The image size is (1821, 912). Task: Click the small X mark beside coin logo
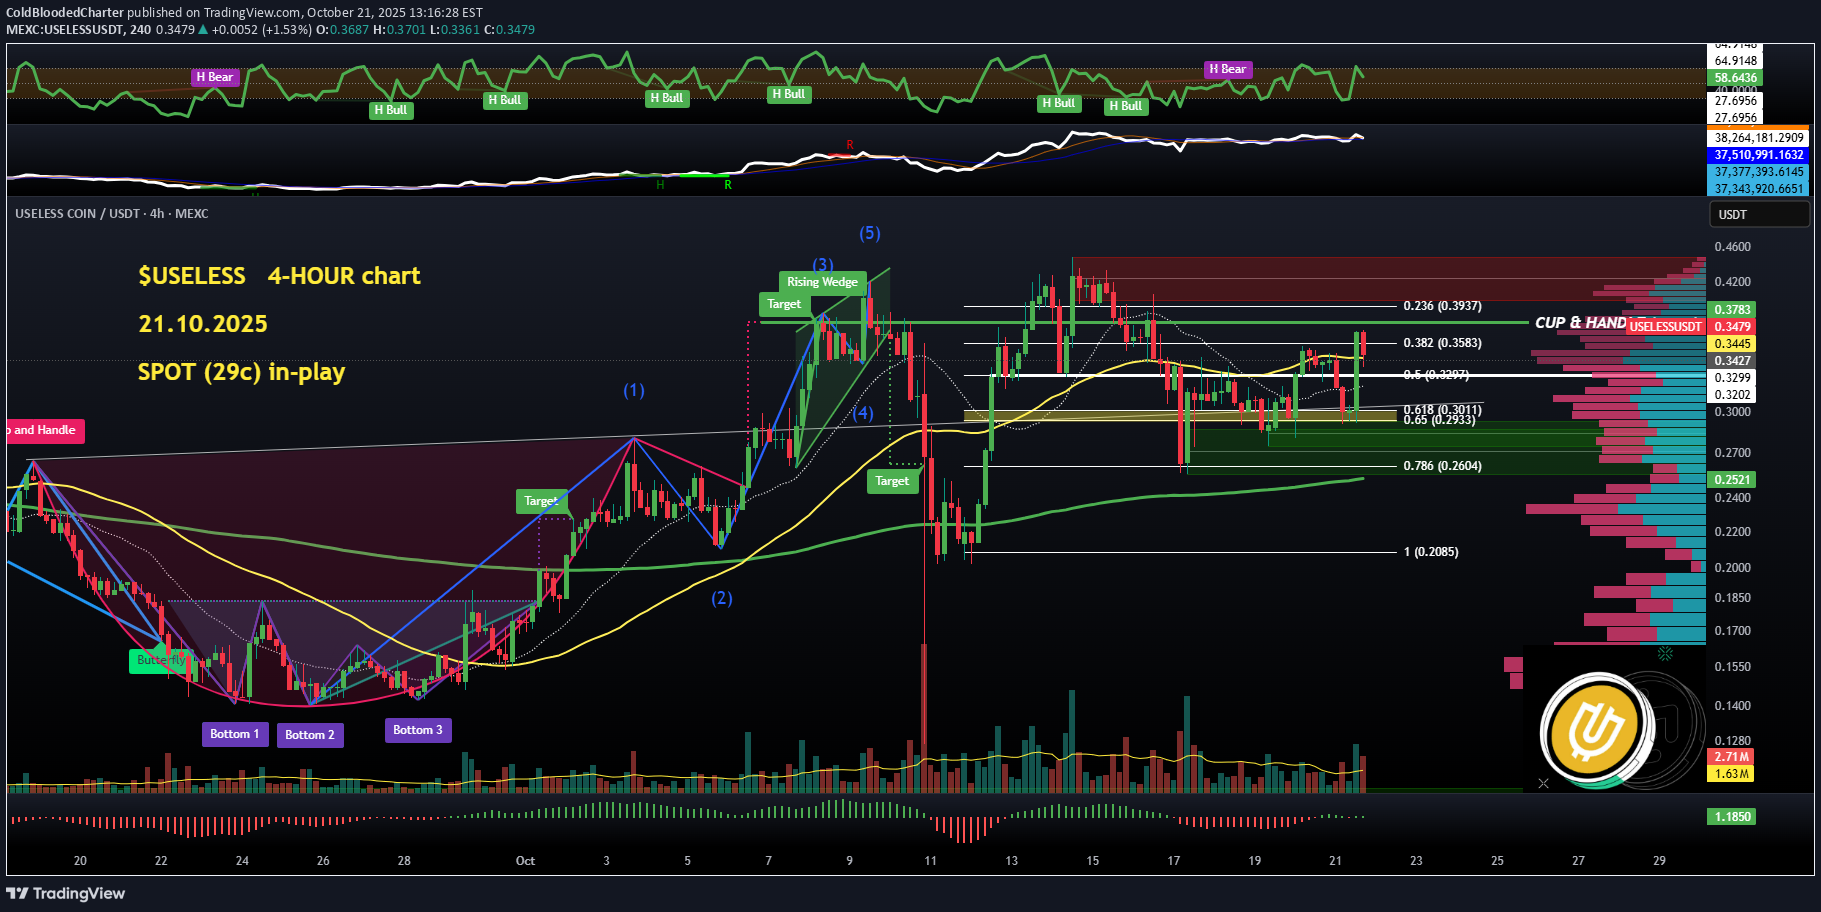point(1543,783)
